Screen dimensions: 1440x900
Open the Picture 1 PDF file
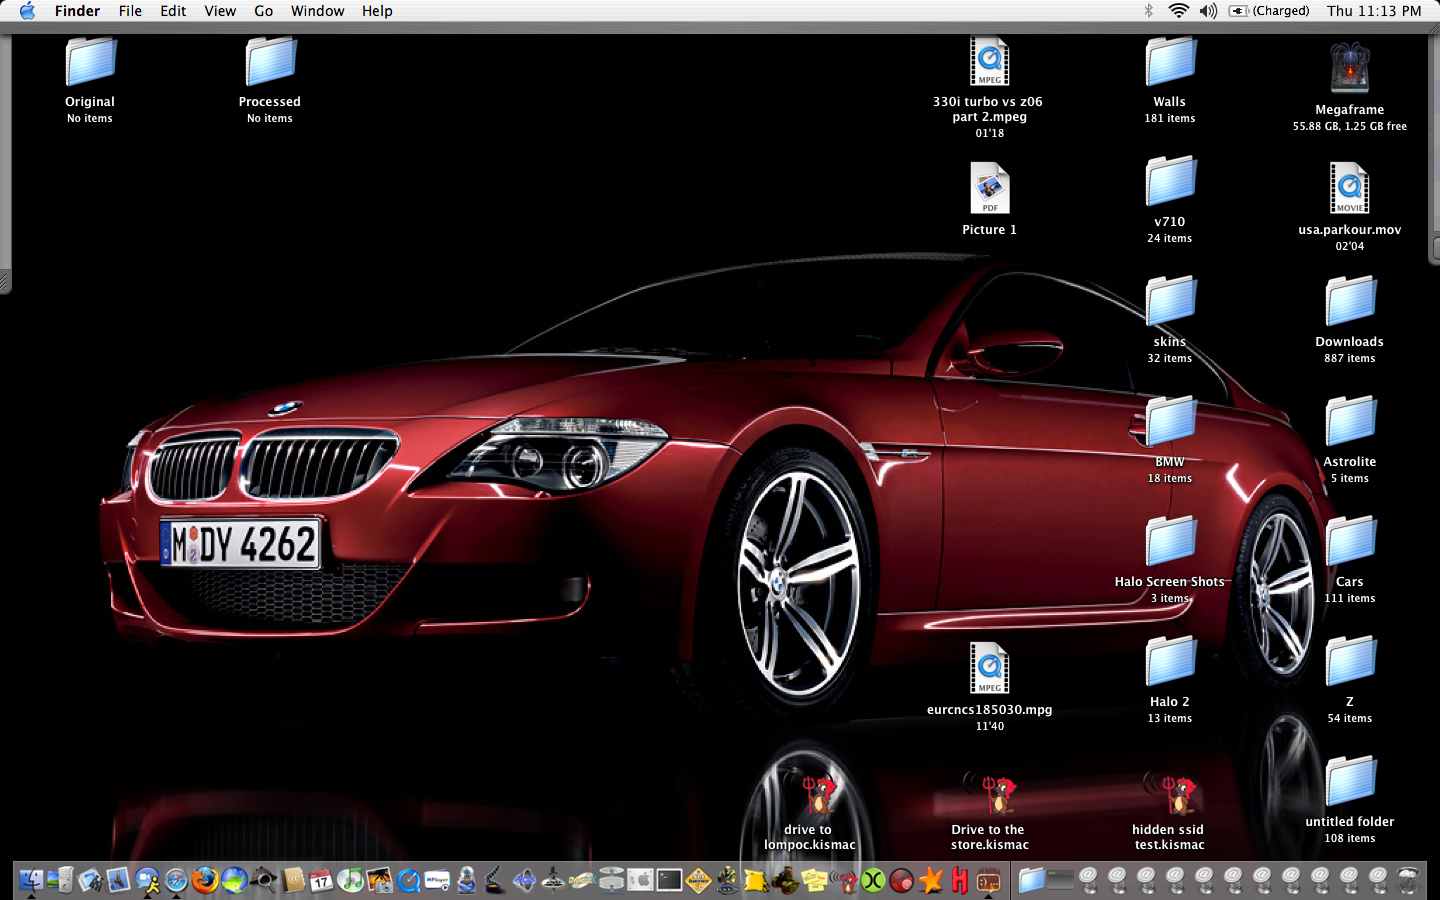tap(989, 188)
